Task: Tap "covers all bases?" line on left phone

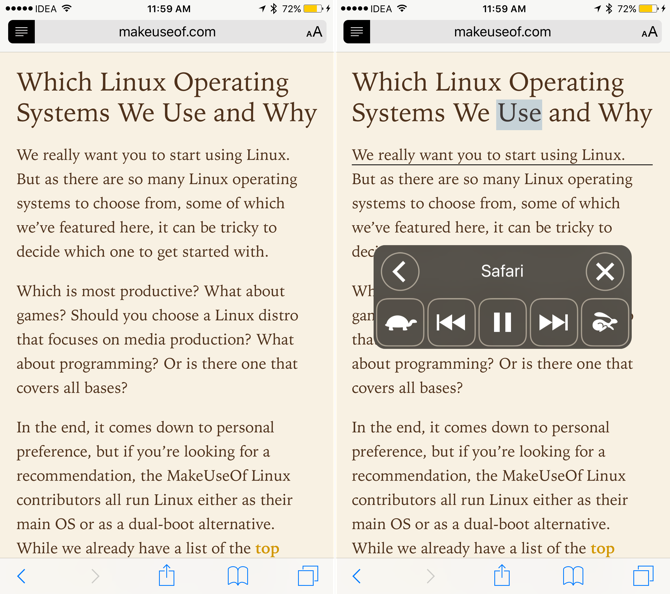Action: click(72, 388)
